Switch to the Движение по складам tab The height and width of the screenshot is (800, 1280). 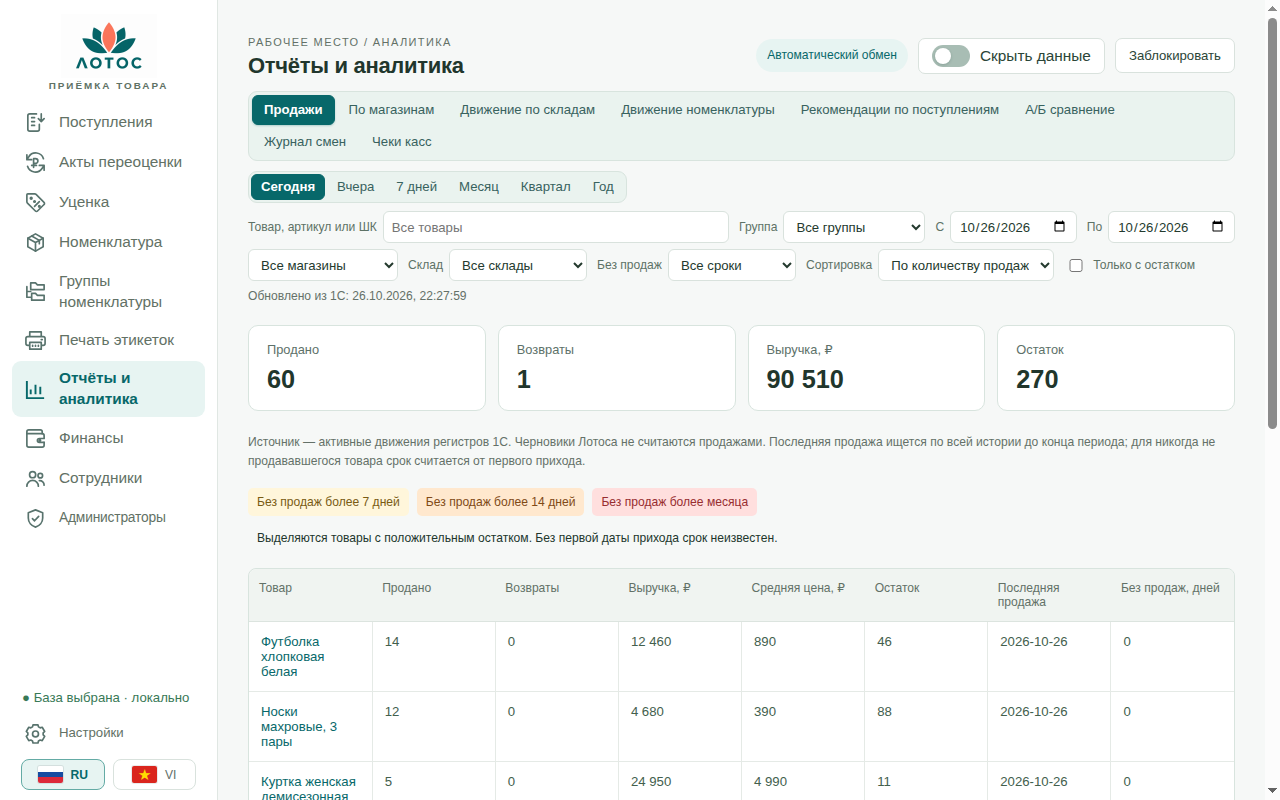[528, 110]
